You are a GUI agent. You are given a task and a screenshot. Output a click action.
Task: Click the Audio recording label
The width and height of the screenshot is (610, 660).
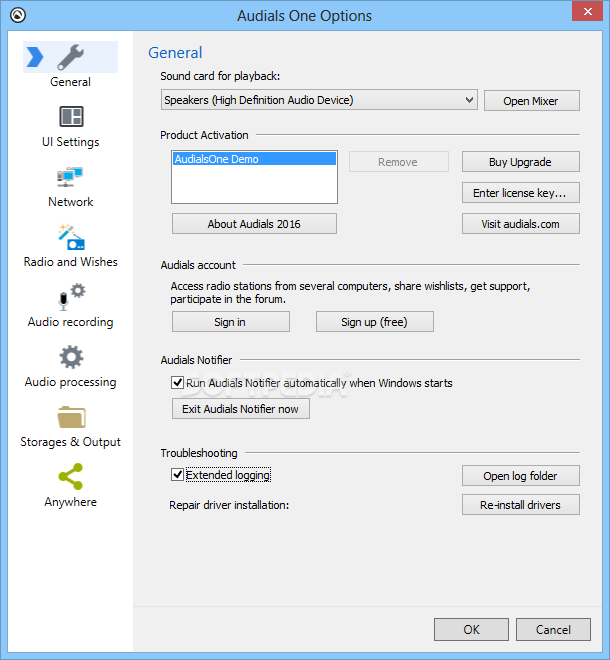(71, 322)
